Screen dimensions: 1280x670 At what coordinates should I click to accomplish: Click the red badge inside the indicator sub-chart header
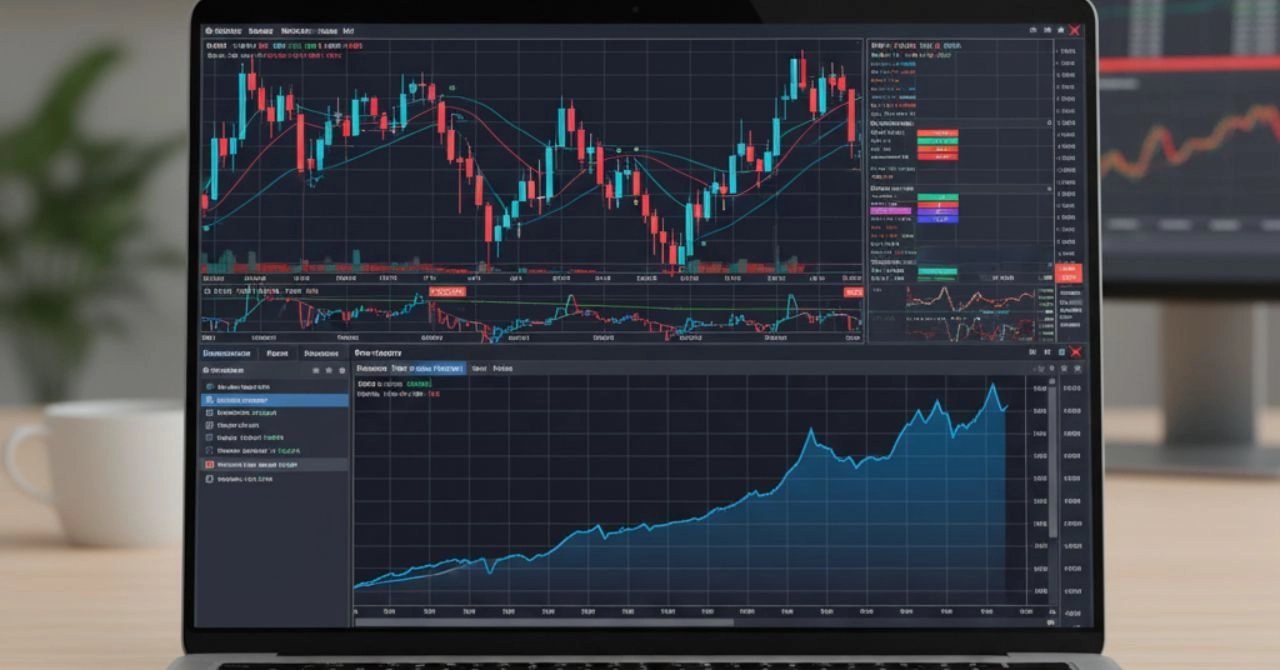click(447, 291)
